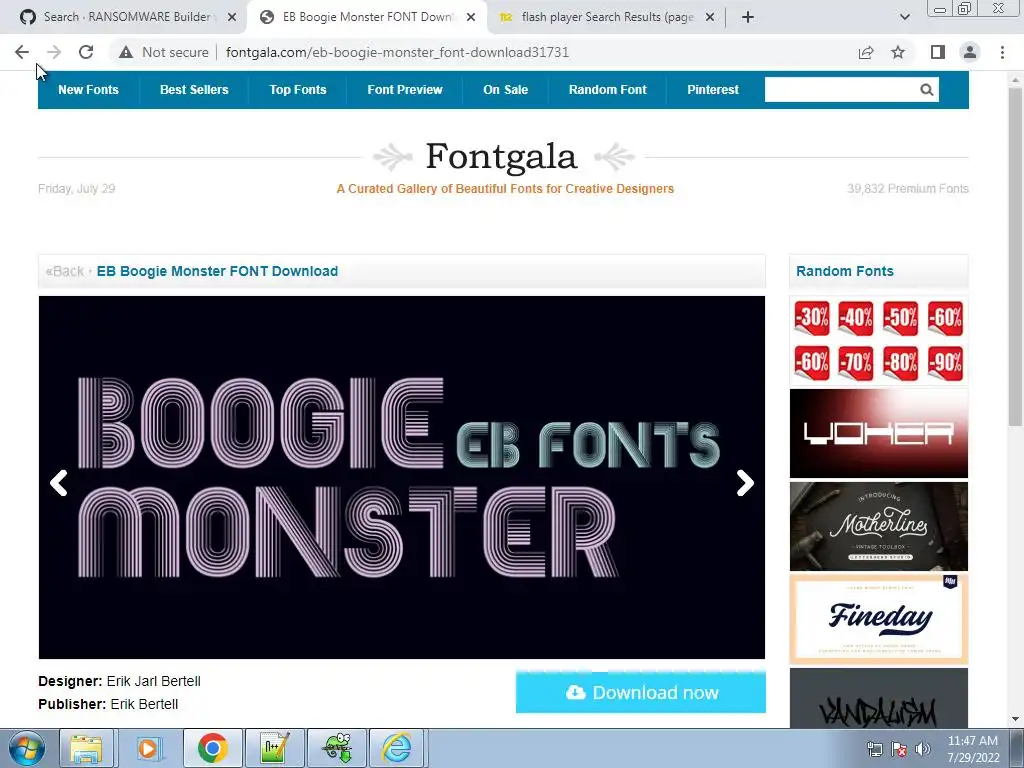The width and height of the screenshot is (1024, 768).
Task: Open the Windows Start menu
Action: [x=27, y=748]
